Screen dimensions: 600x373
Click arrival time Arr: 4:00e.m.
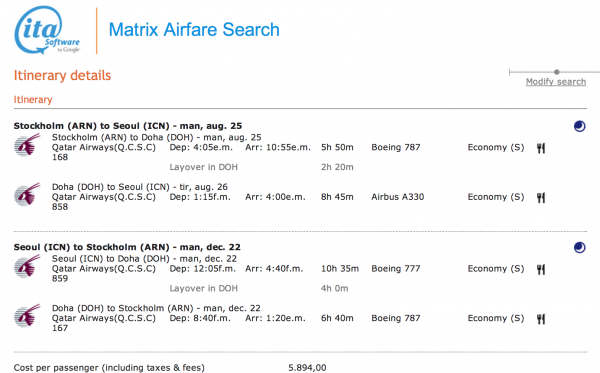click(x=275, y=197)
